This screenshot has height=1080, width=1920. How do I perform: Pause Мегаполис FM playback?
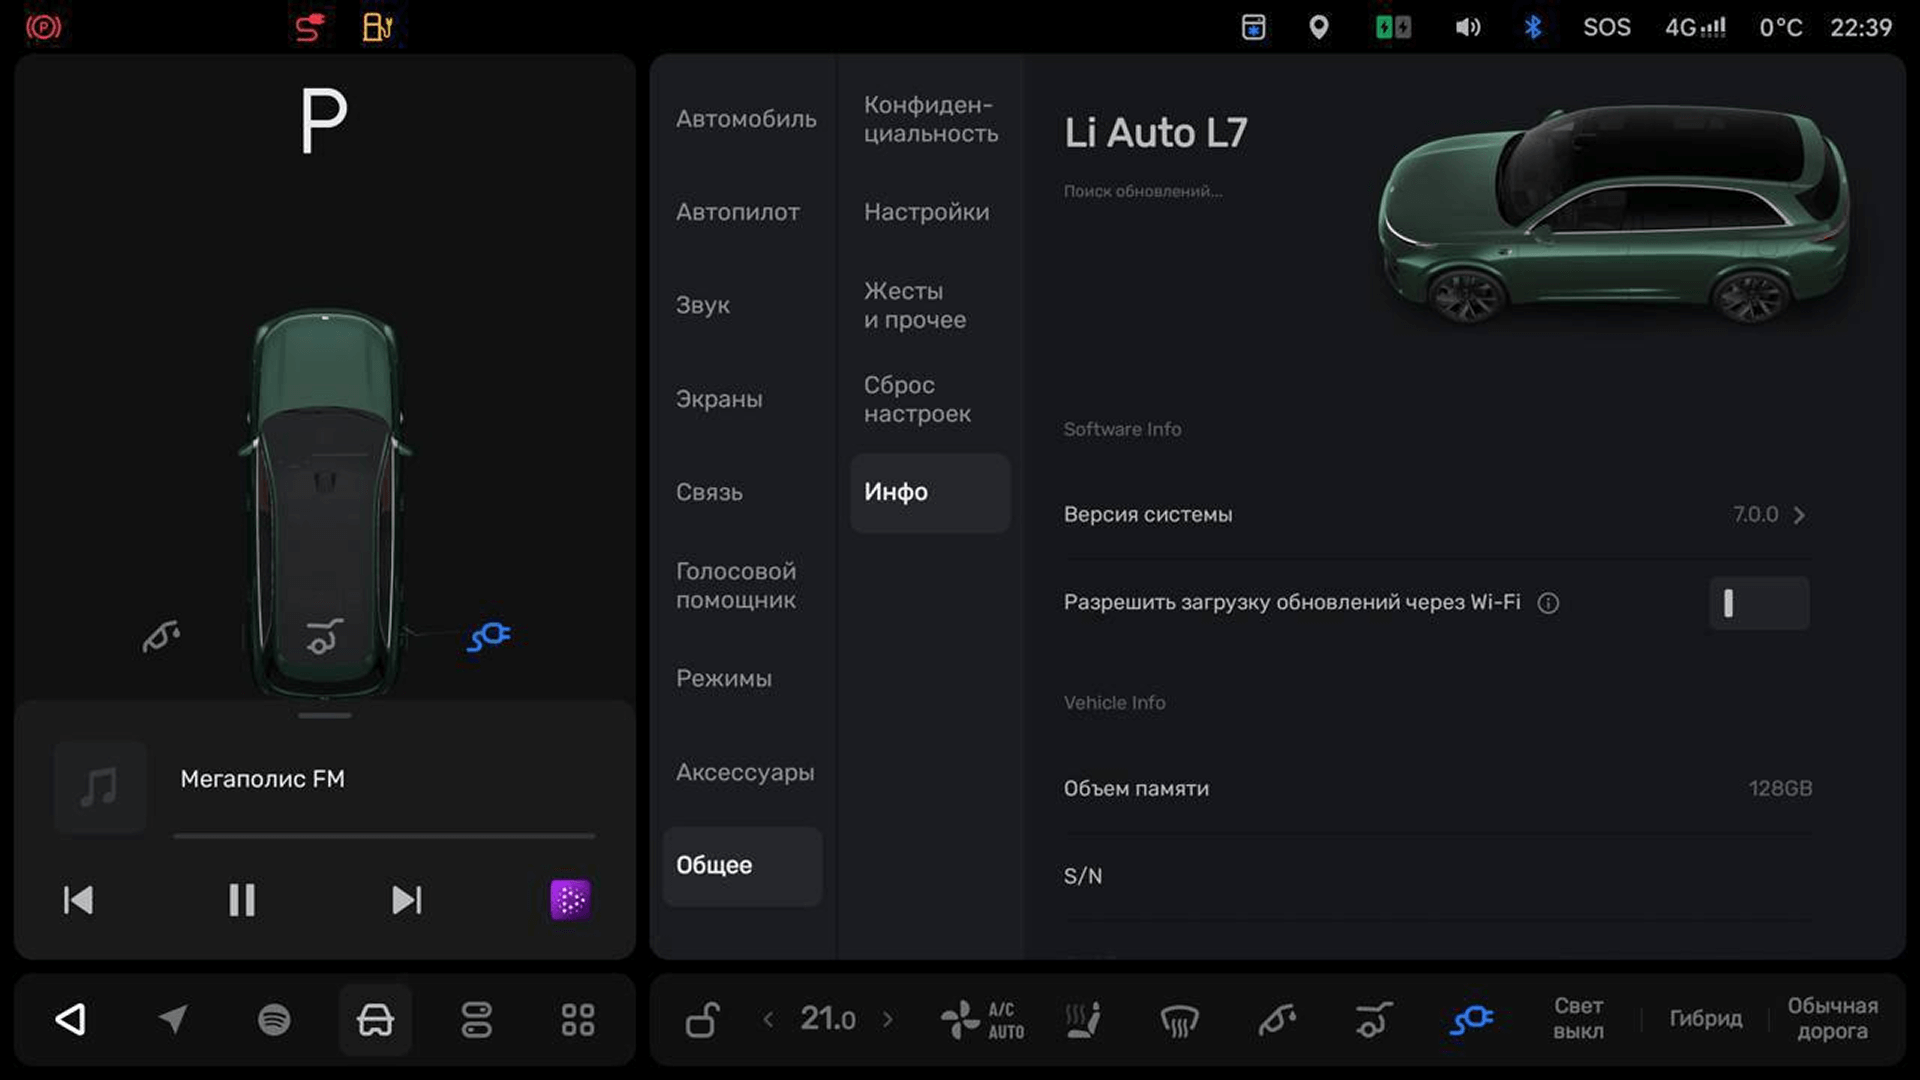pos(241,899)
